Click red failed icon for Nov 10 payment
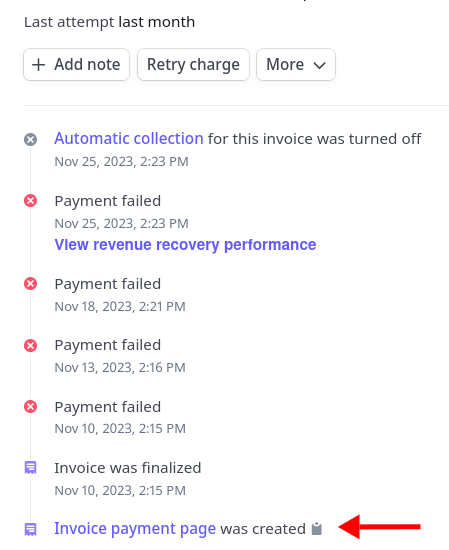Screen dimensions: 449x550 point(31,407)
